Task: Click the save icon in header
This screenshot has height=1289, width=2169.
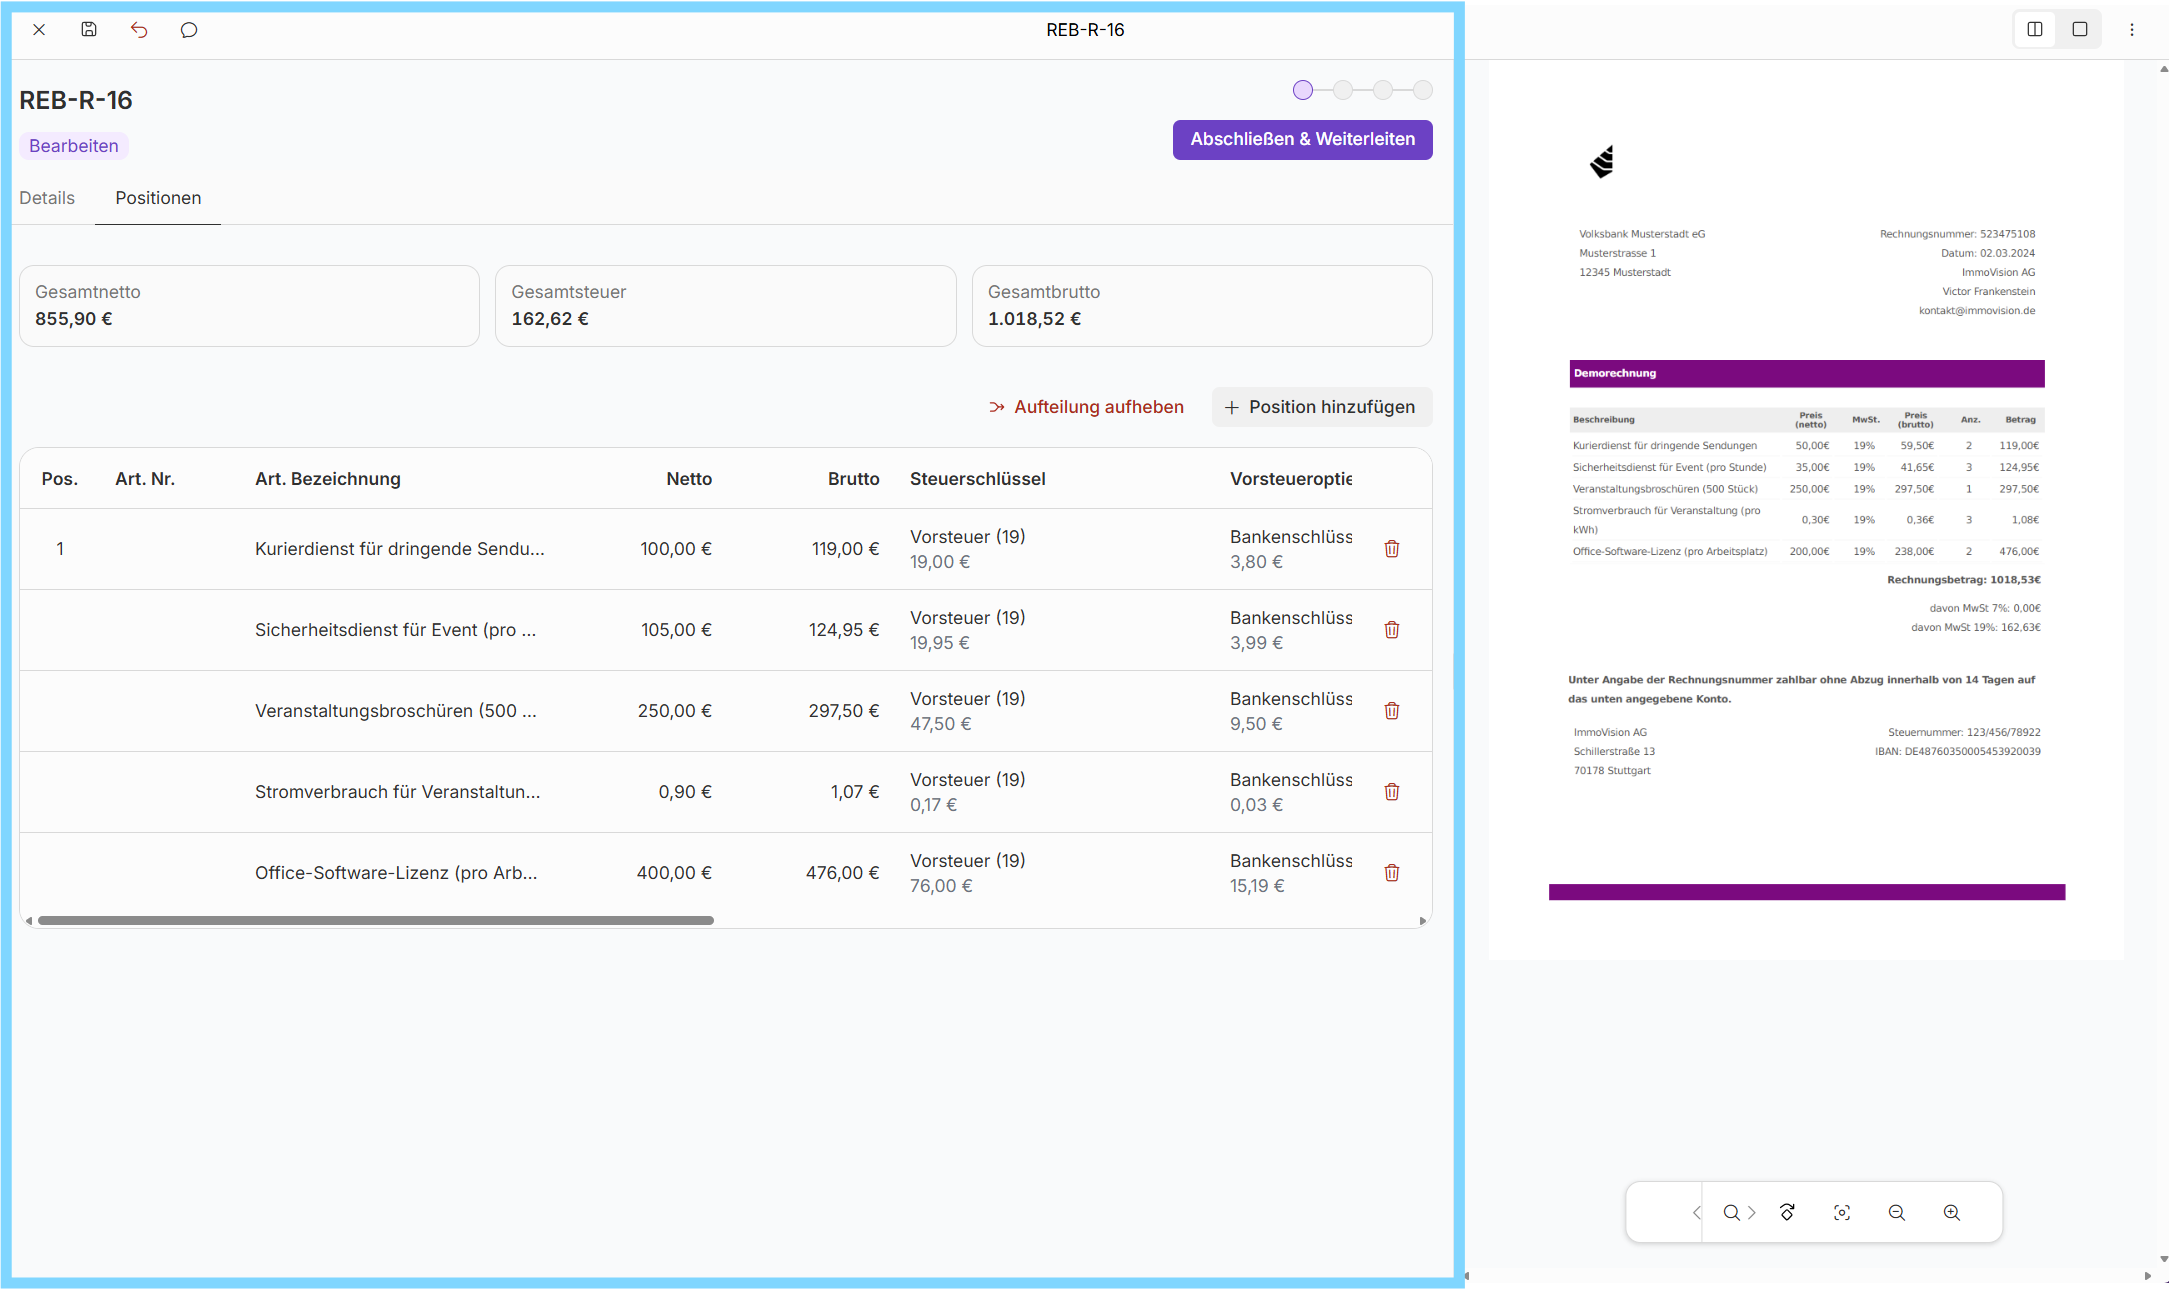Action: pos(89,30)
